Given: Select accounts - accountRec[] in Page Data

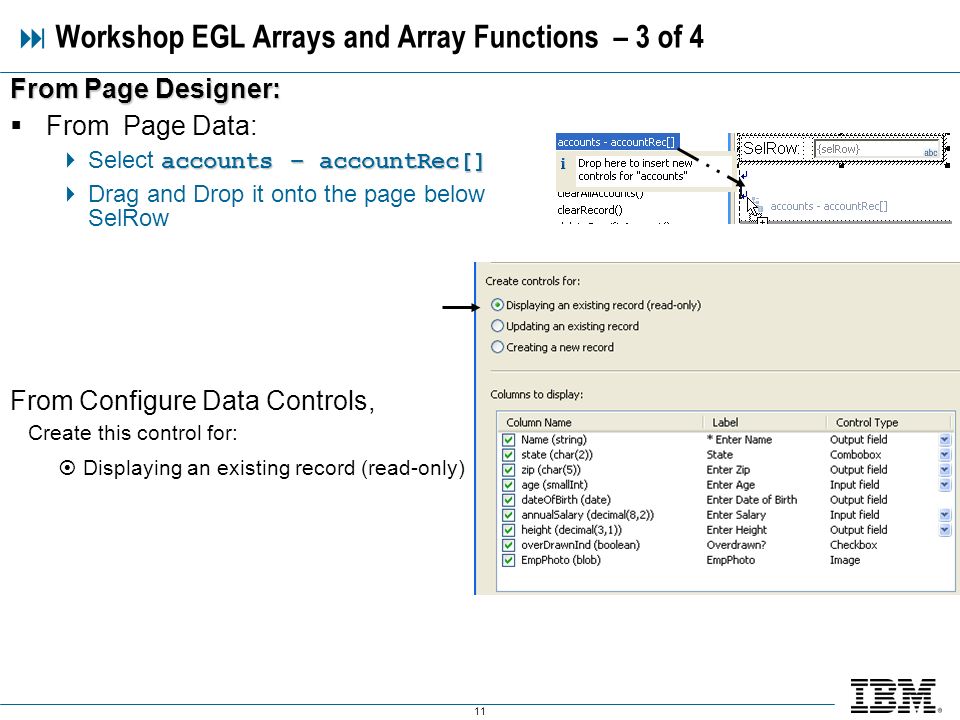Looking at the screenshot, I should point(617,142).
